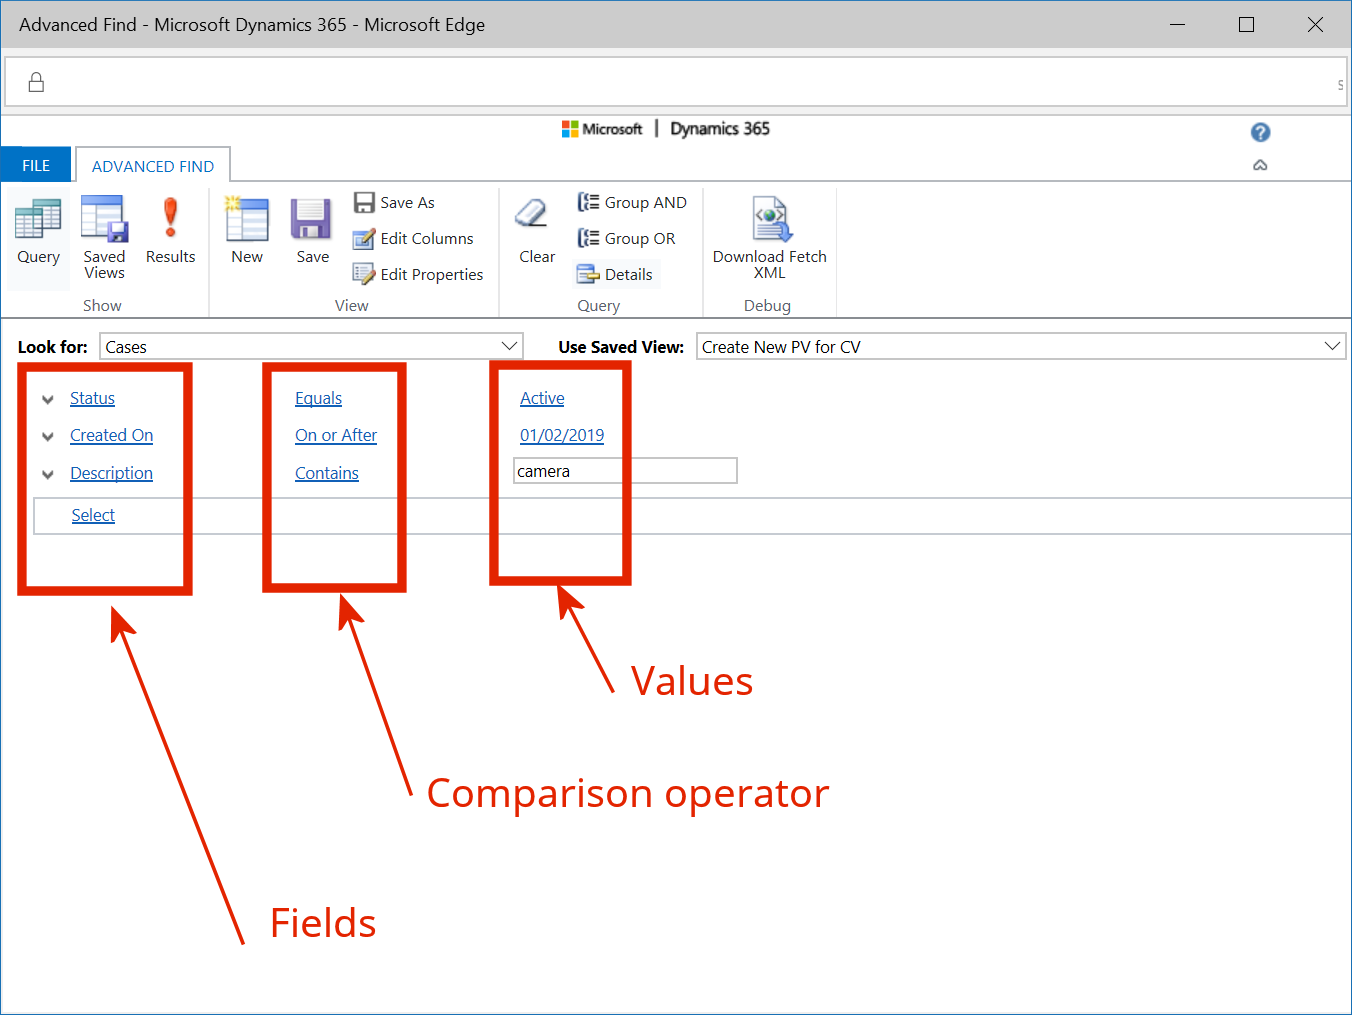Click the browser address bar
1352x1015 pixels.
tap(675, 82)
